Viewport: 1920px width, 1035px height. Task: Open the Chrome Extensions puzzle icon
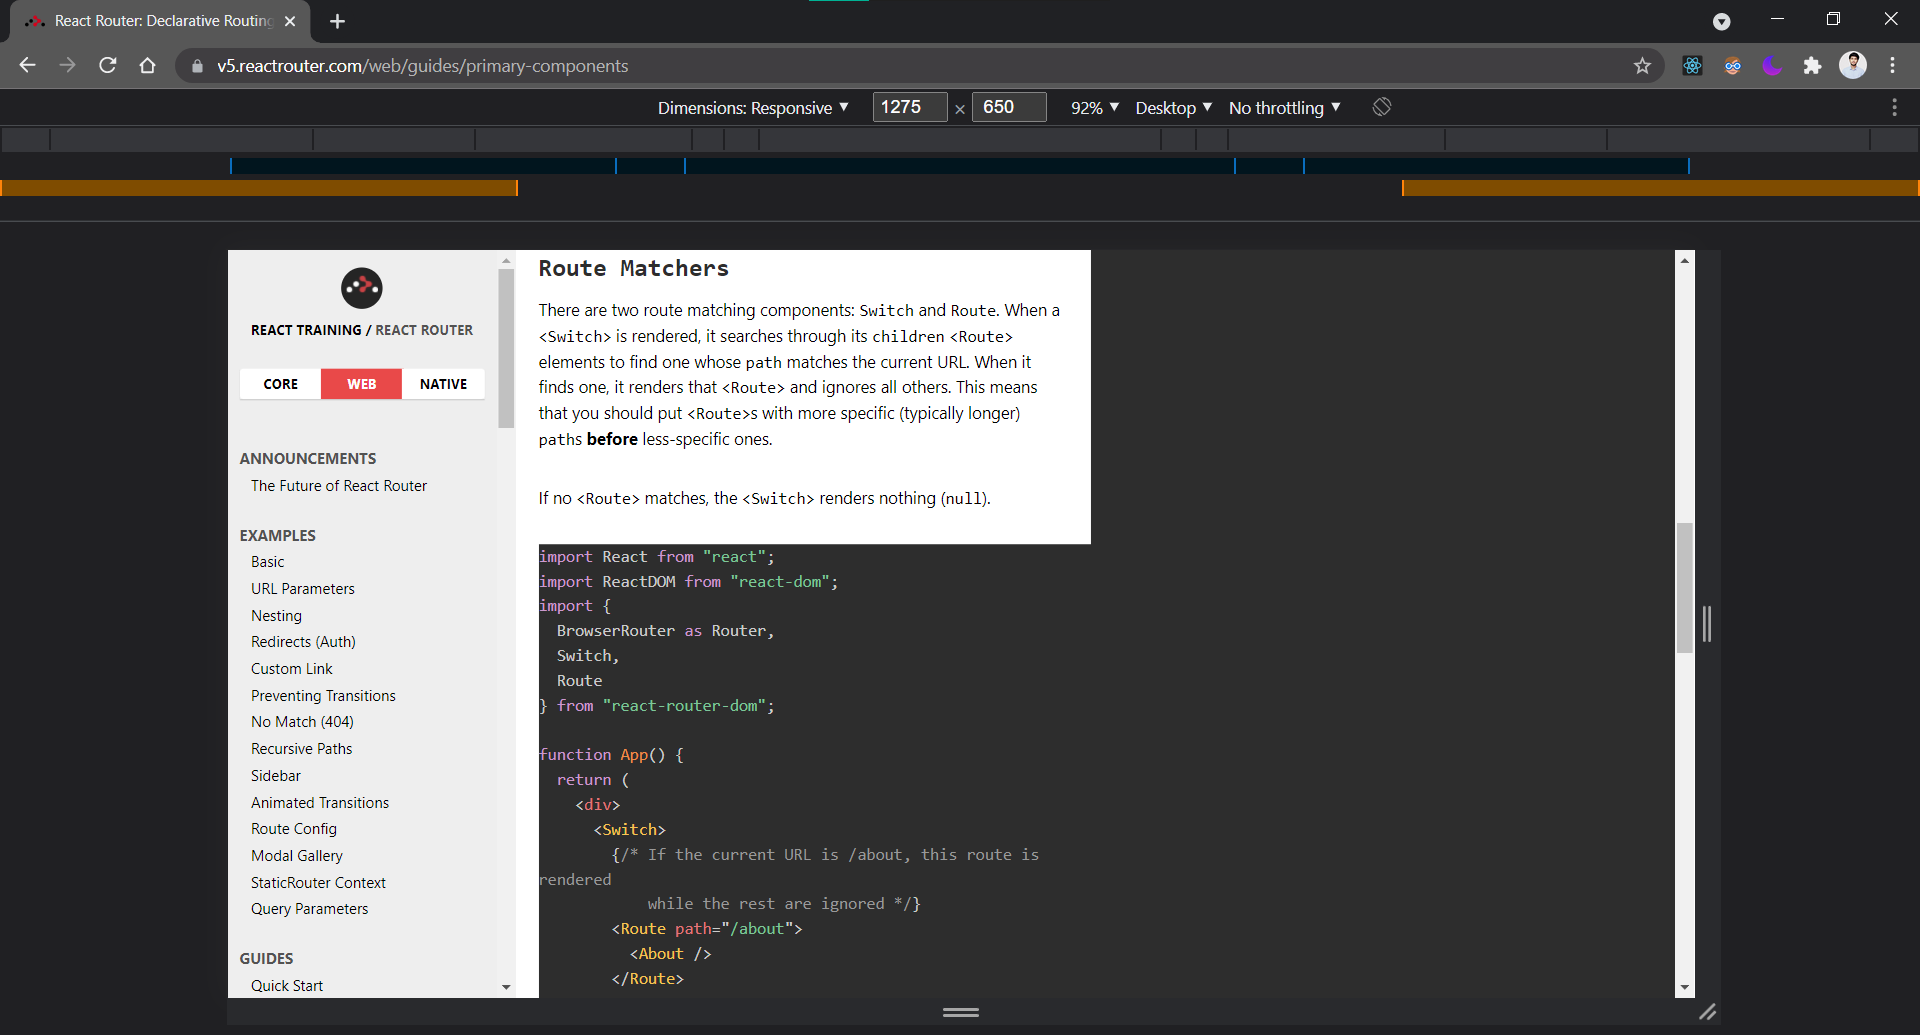[x=1813, y=65]
